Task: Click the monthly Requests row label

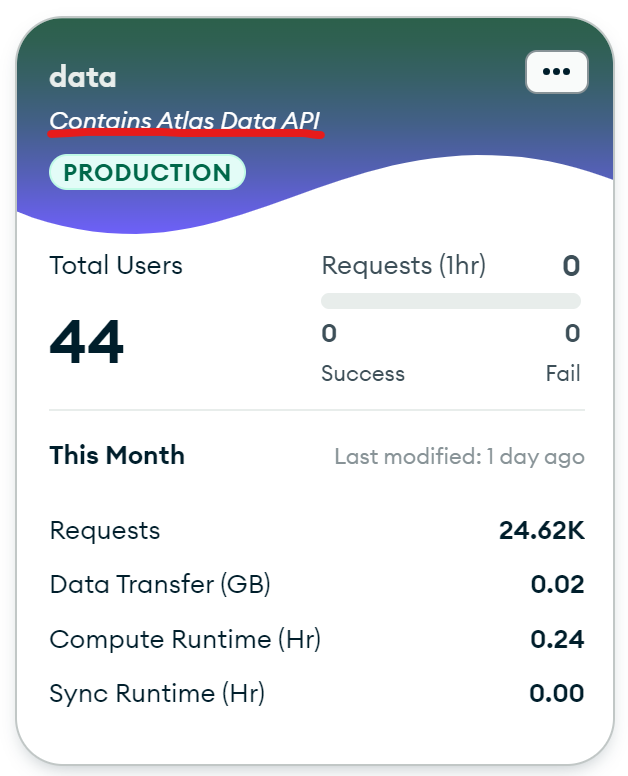Action: click(104, 530)
